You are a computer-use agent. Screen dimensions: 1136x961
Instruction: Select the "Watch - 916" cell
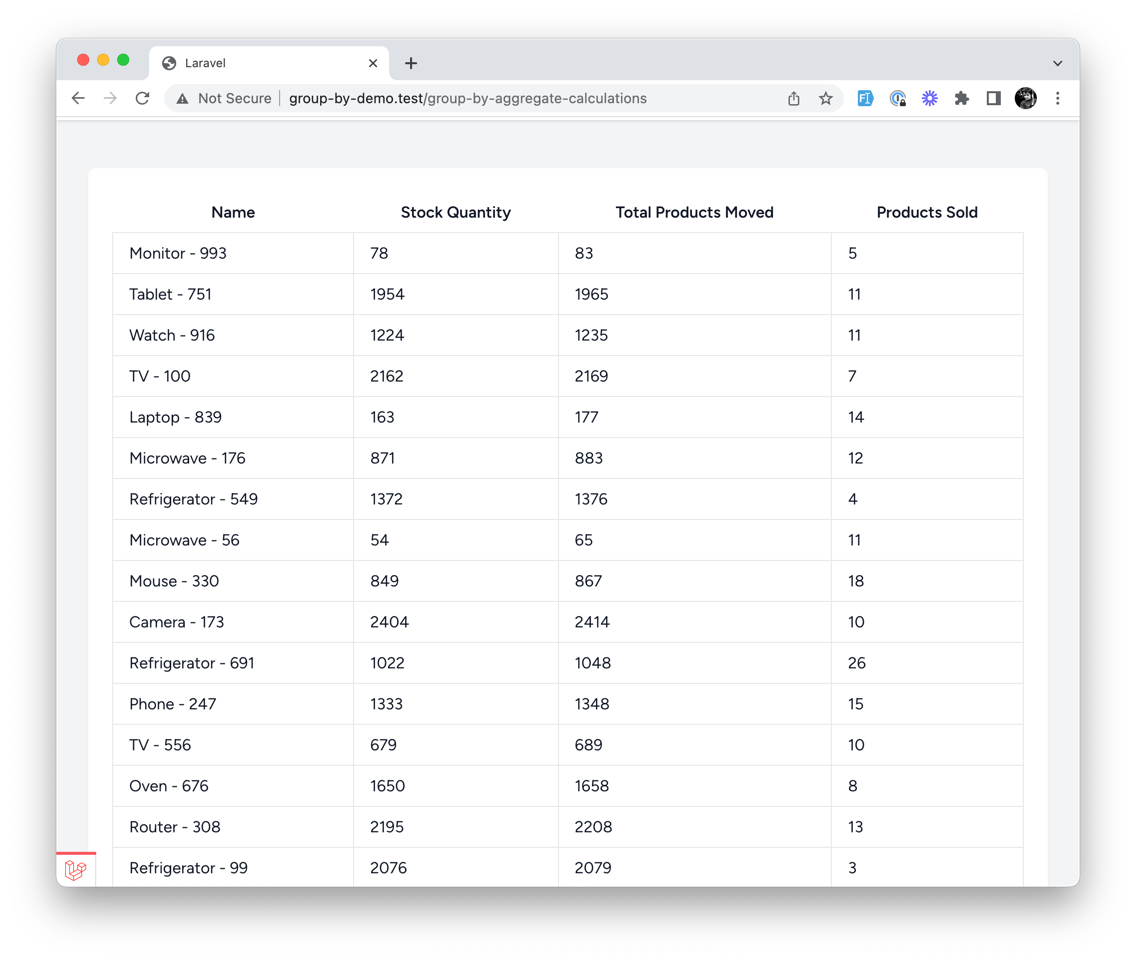[233, 336]
